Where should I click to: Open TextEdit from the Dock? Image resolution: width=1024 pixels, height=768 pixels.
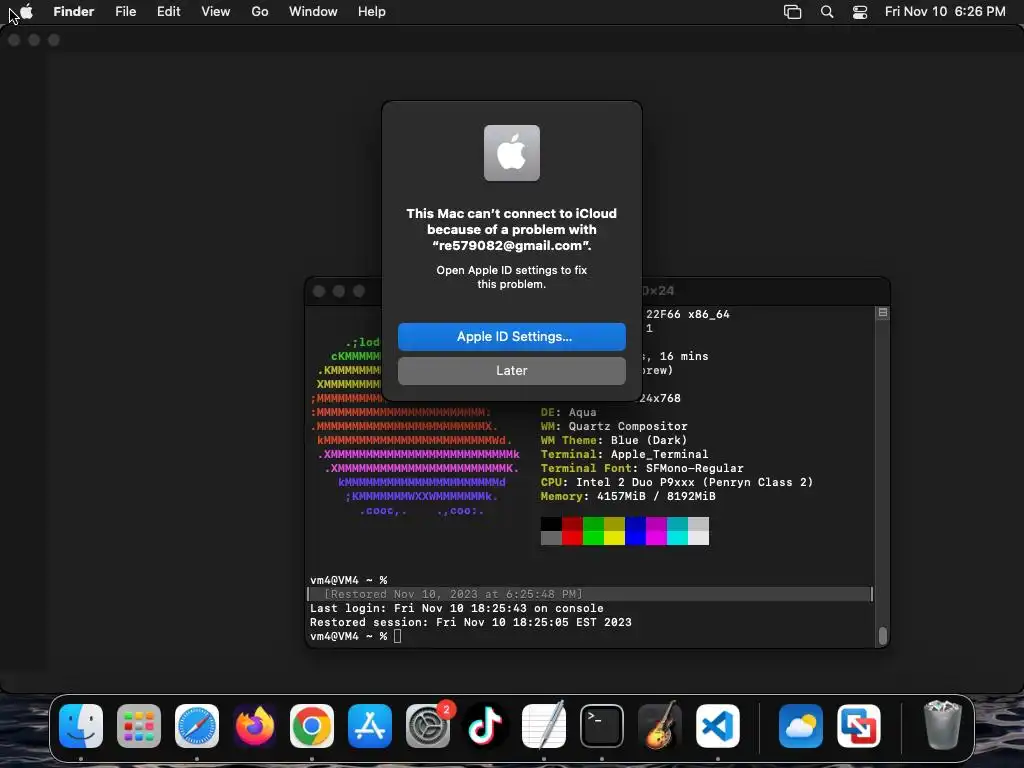(x=543, y=726)
